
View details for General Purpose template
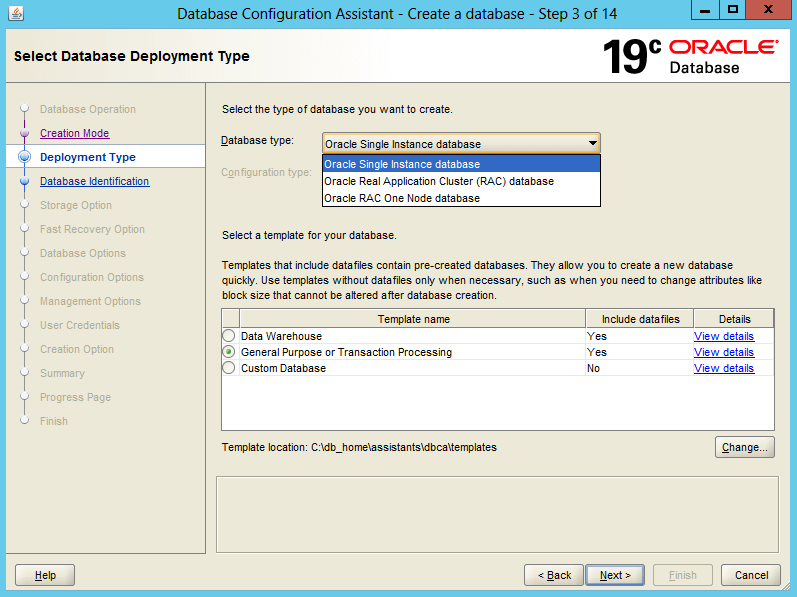click(724, 352)
